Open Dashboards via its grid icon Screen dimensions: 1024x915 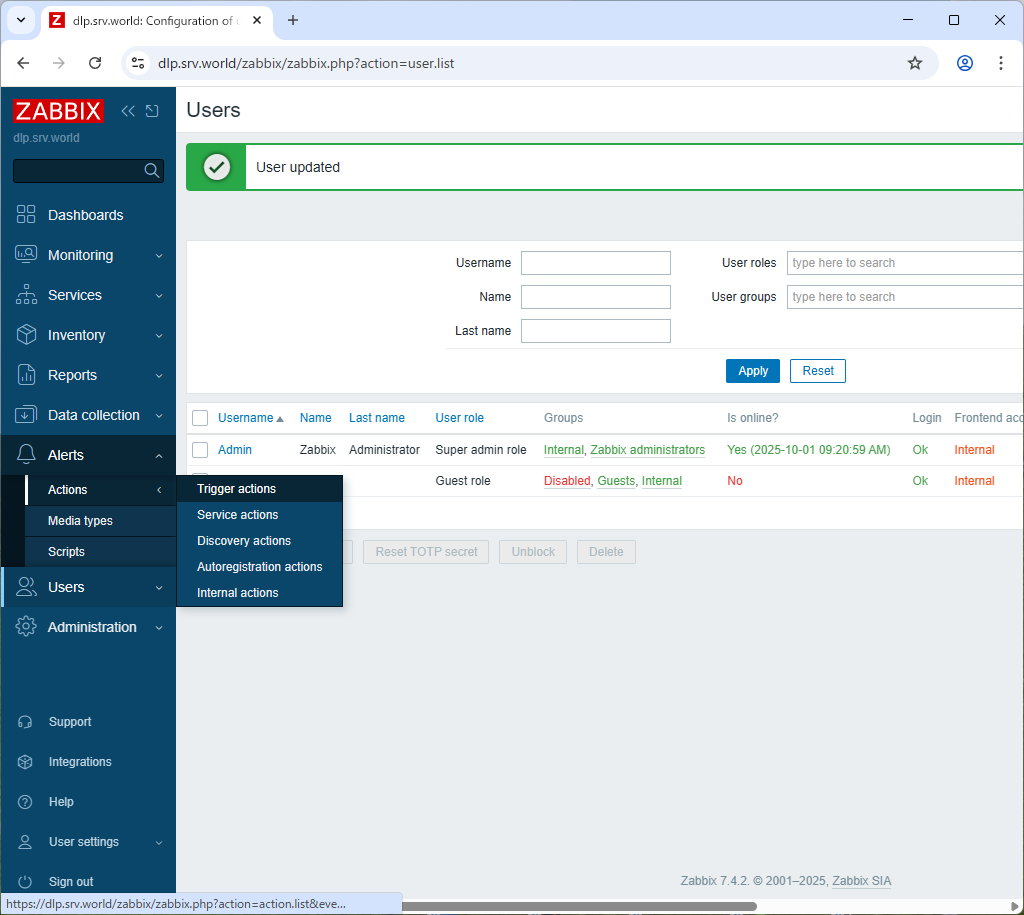(26, 215)
